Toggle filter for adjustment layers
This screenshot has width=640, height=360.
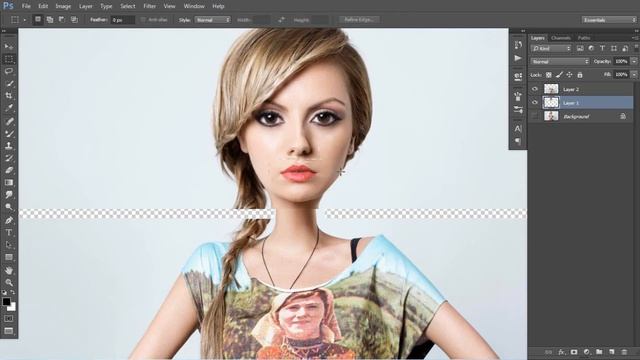coord(591,48)
